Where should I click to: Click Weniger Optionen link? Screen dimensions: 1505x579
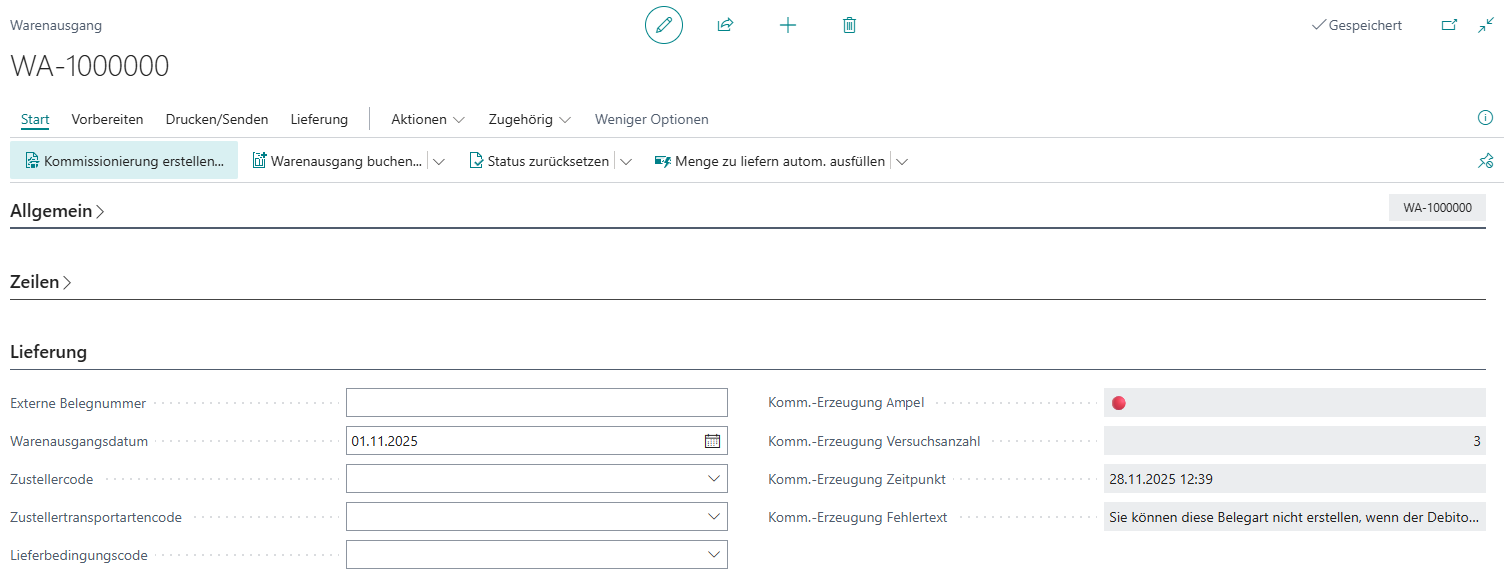tap(651, 119)
